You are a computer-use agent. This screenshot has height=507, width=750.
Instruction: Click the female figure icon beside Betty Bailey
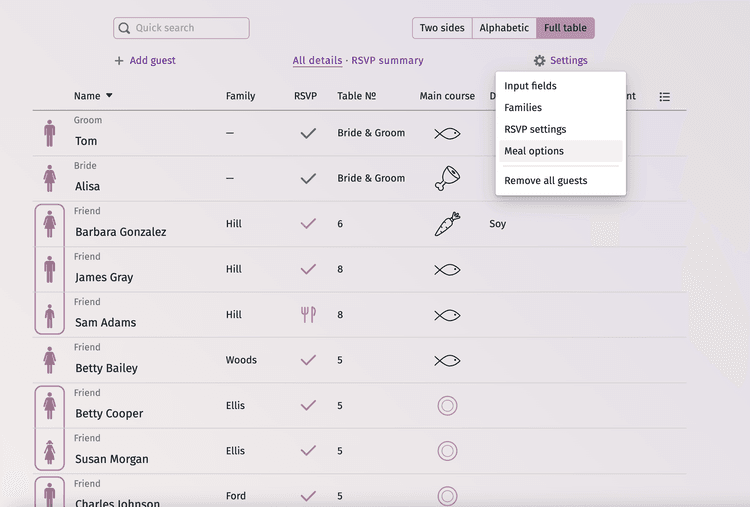49,360
